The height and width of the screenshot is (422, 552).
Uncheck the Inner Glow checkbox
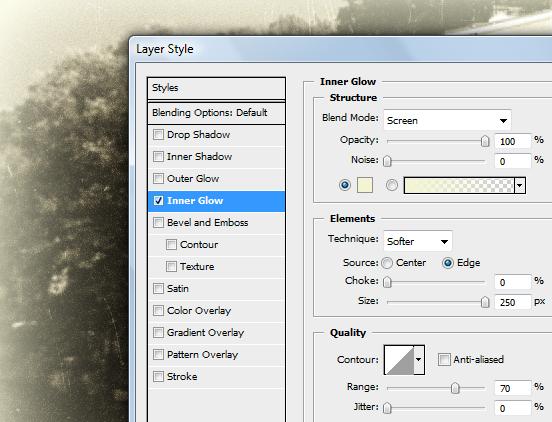[x=158, y=201]
